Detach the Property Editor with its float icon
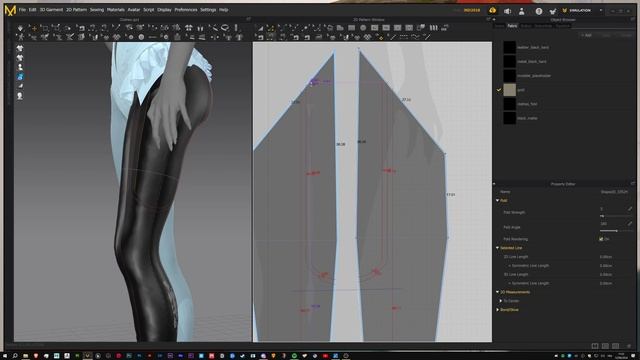Image resolution: width=640 pixels, height=360 pixels. click(633, 184)
